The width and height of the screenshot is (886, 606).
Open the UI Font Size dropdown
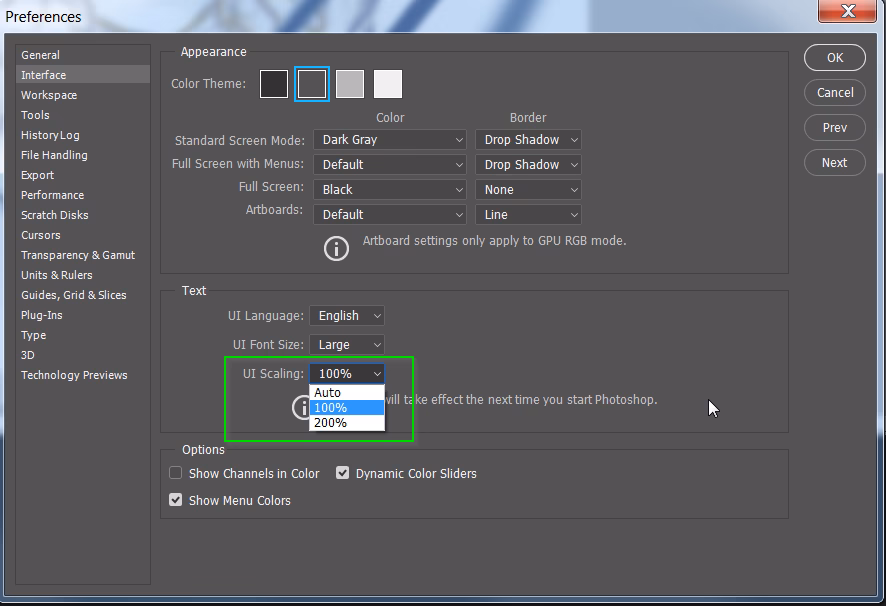coord(347,344)
